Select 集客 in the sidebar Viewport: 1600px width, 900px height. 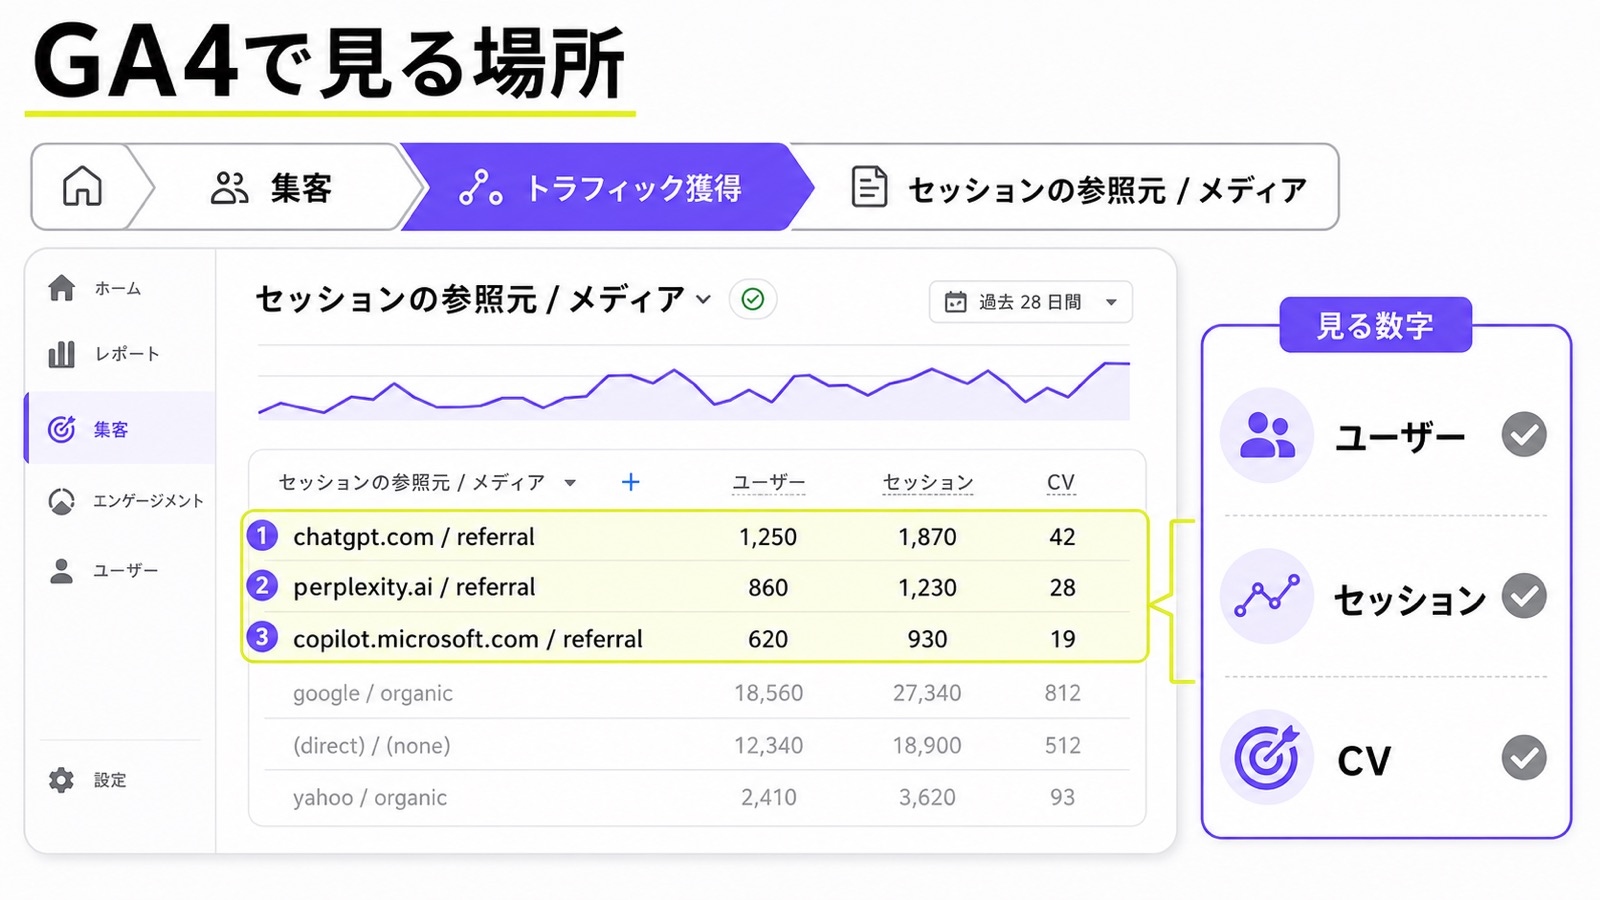[x=120, y=429]
